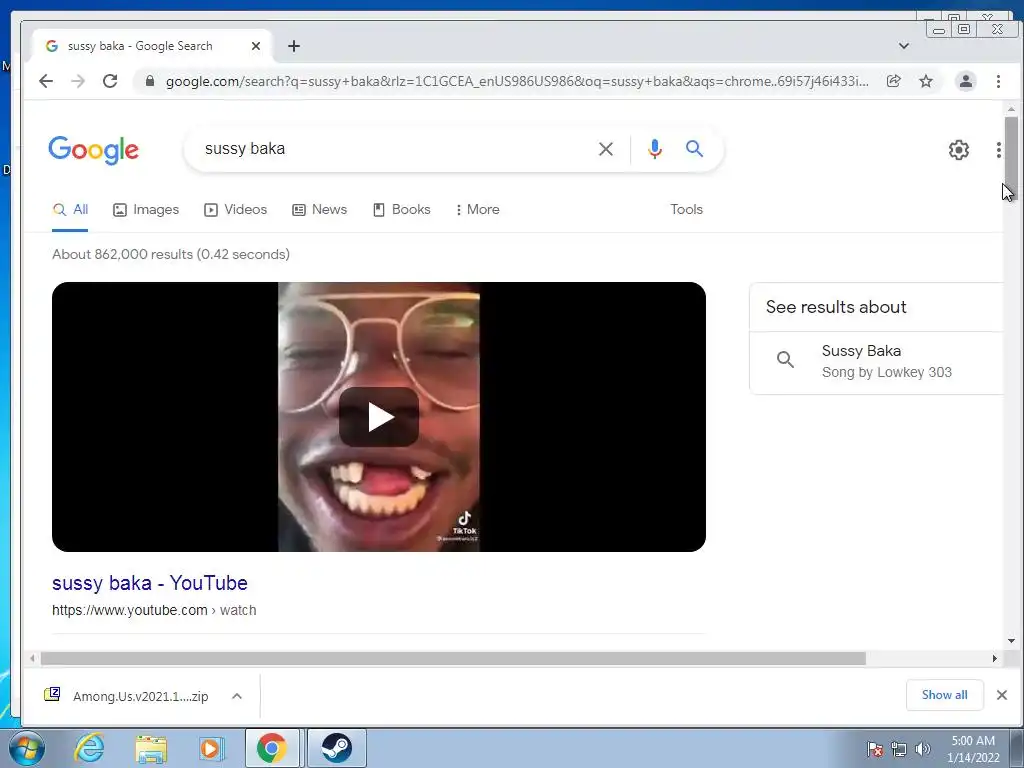This screenshot has width=1024, height=768.
Task: Open Steam from the taskbar
Action: (x=337, y=748)
